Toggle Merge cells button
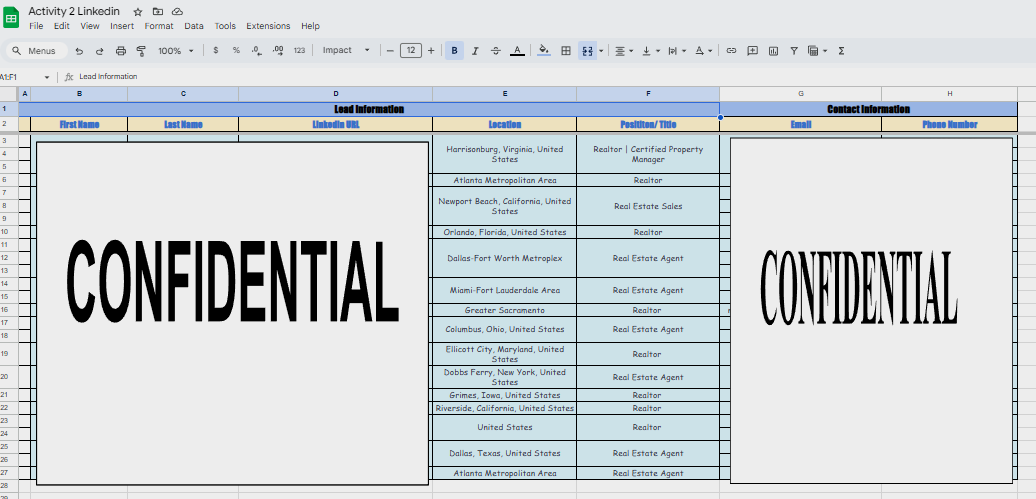Viewport: 1036px width, 499px height. coord(586,51)
